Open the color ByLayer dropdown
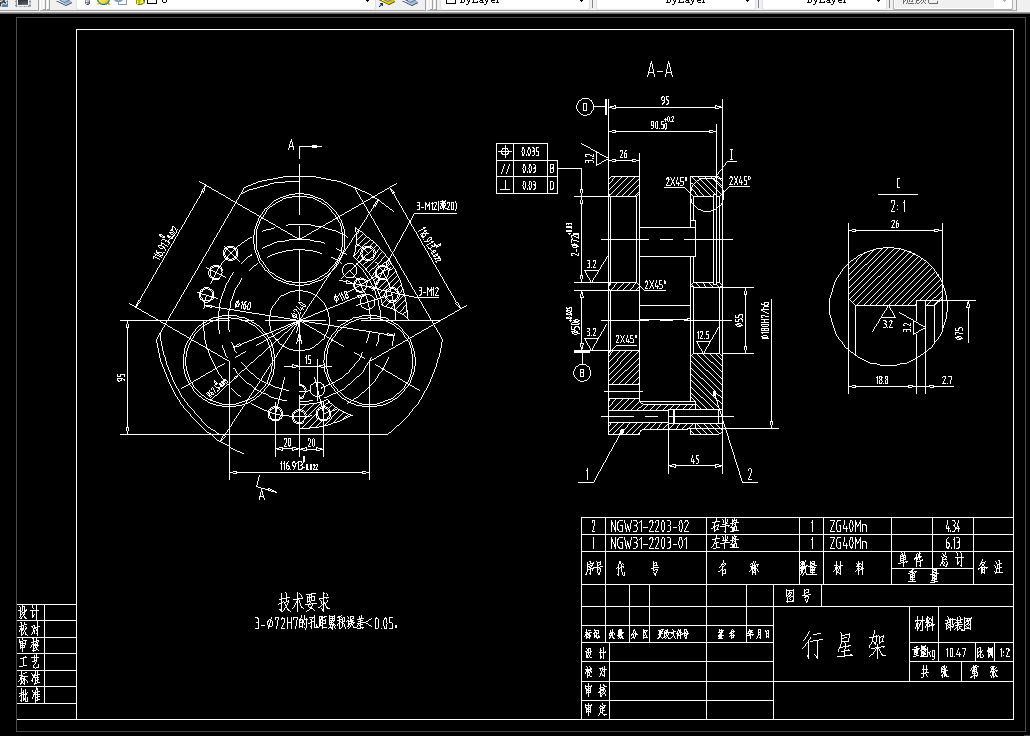Image resolution: width=1030 pixels, height=736 pixels. 512,3
